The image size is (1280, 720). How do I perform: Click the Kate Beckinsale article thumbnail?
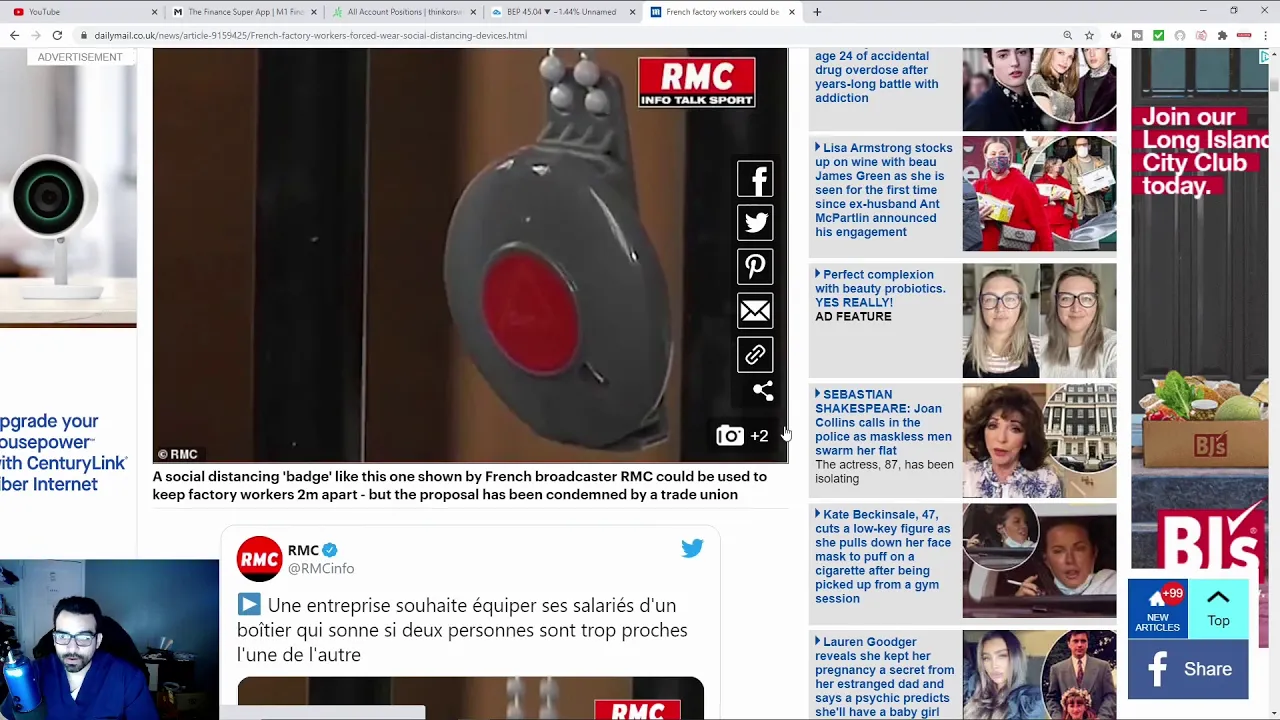tap(1039, 561)
